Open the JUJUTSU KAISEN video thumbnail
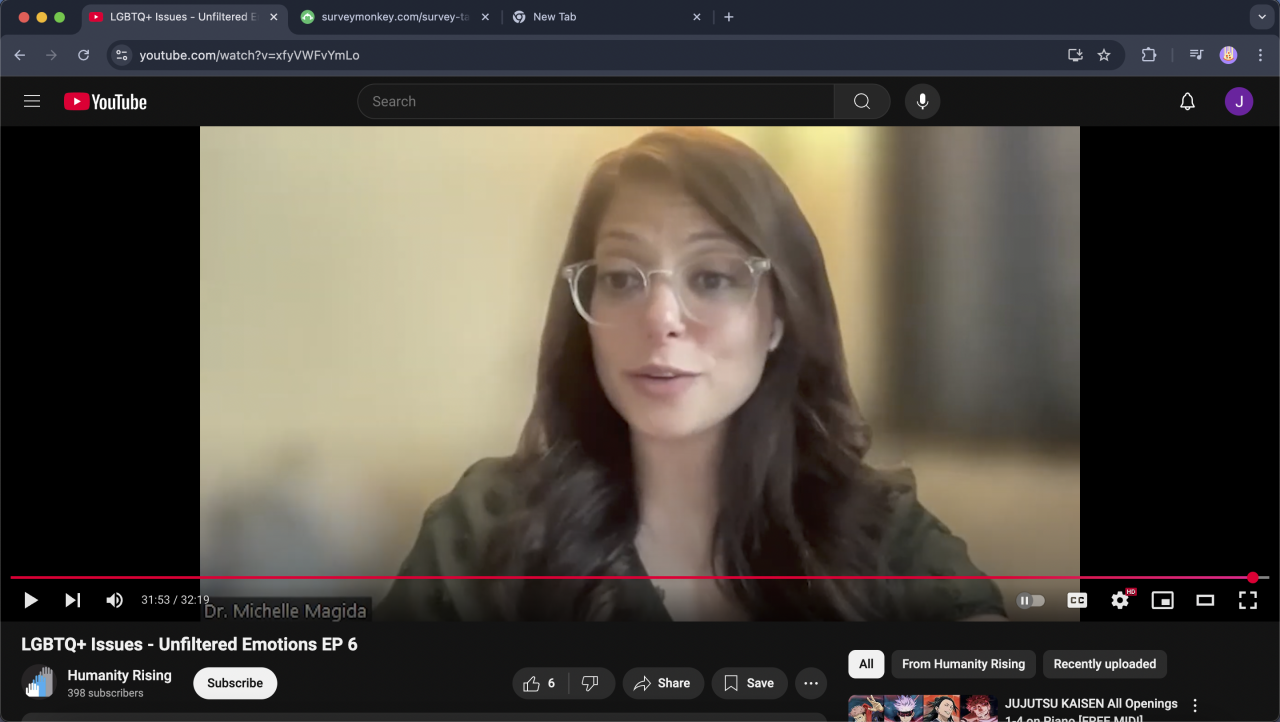Image resolution: width=1280 pixels, height=722 pixels. [x=922, y=708]
